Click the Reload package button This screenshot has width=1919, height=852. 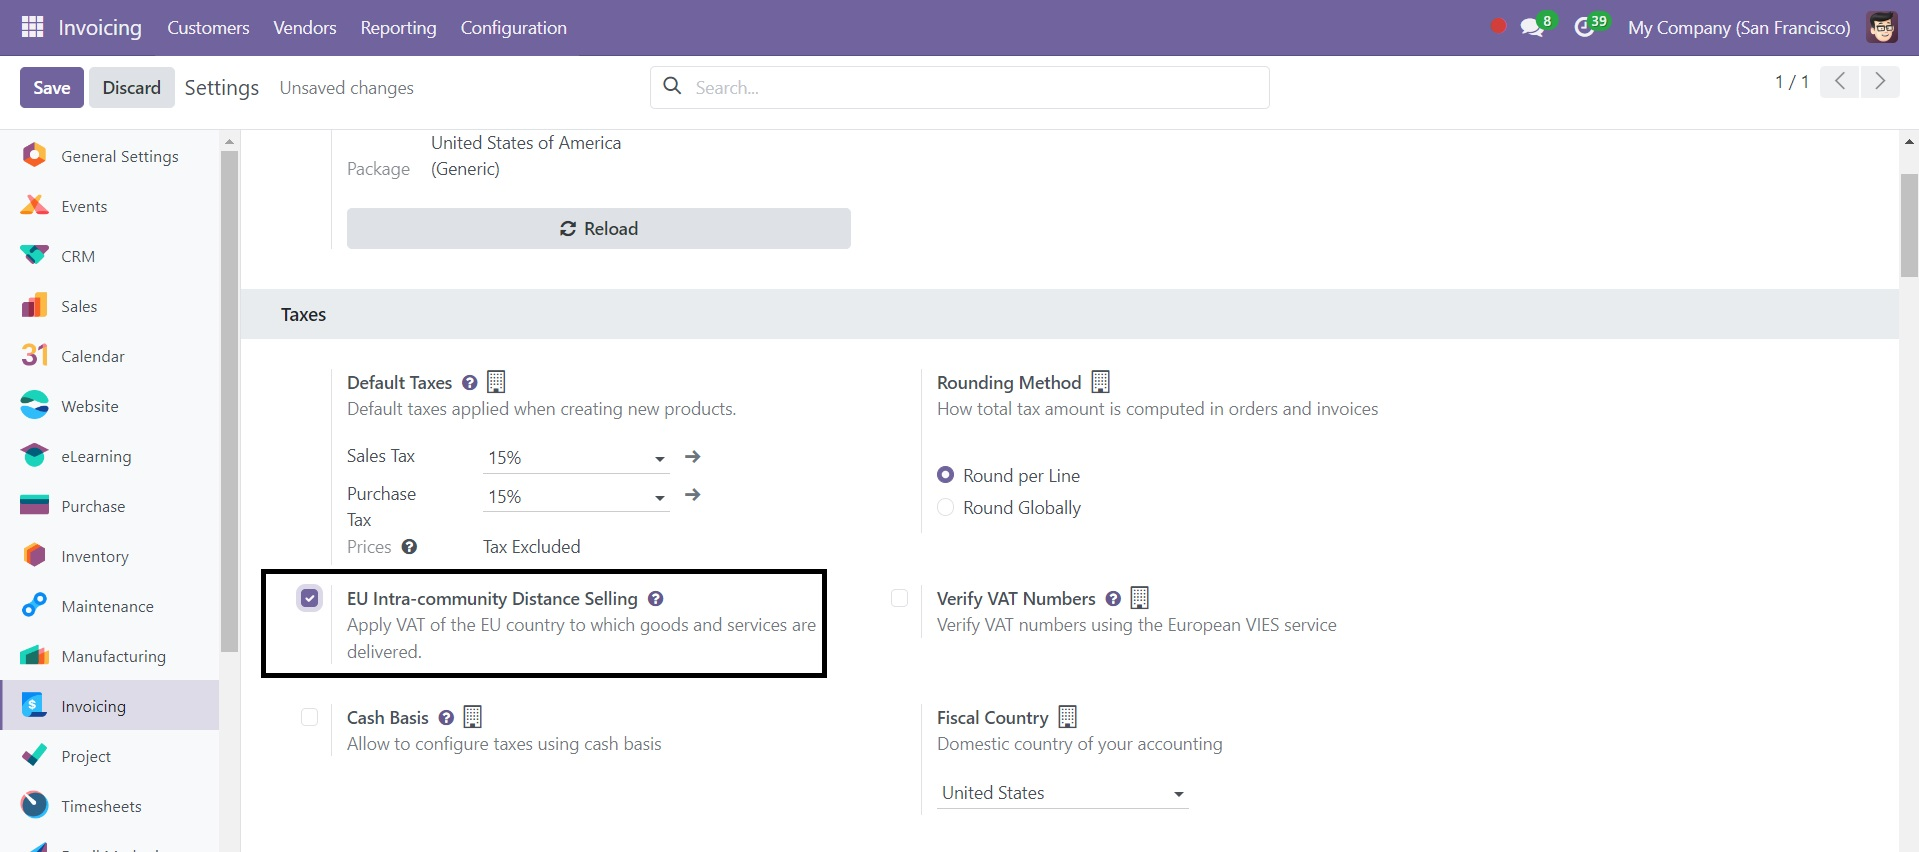pos(599,228)
